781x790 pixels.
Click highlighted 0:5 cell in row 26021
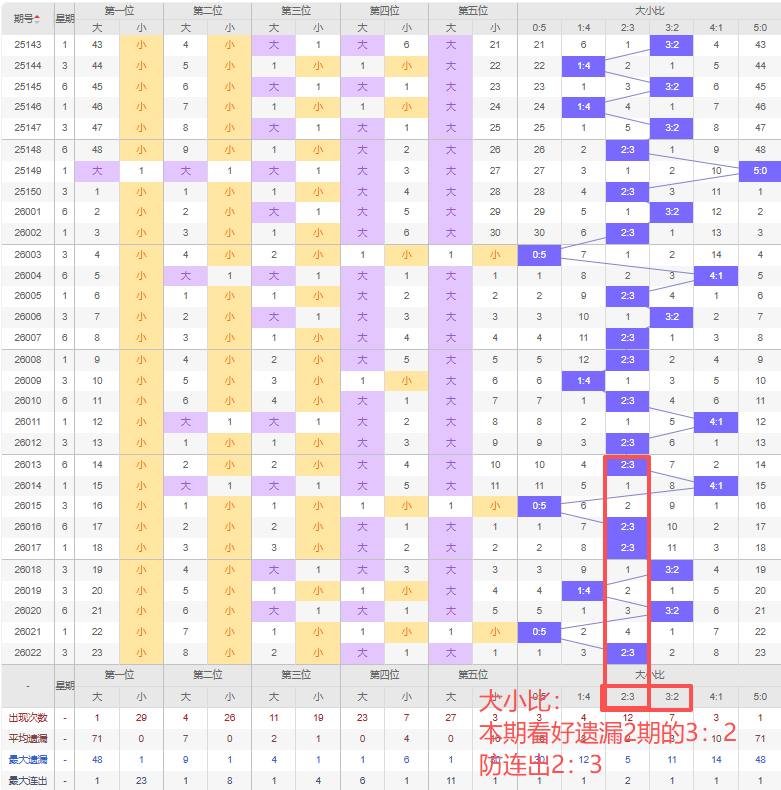click(x=539, y=632)
